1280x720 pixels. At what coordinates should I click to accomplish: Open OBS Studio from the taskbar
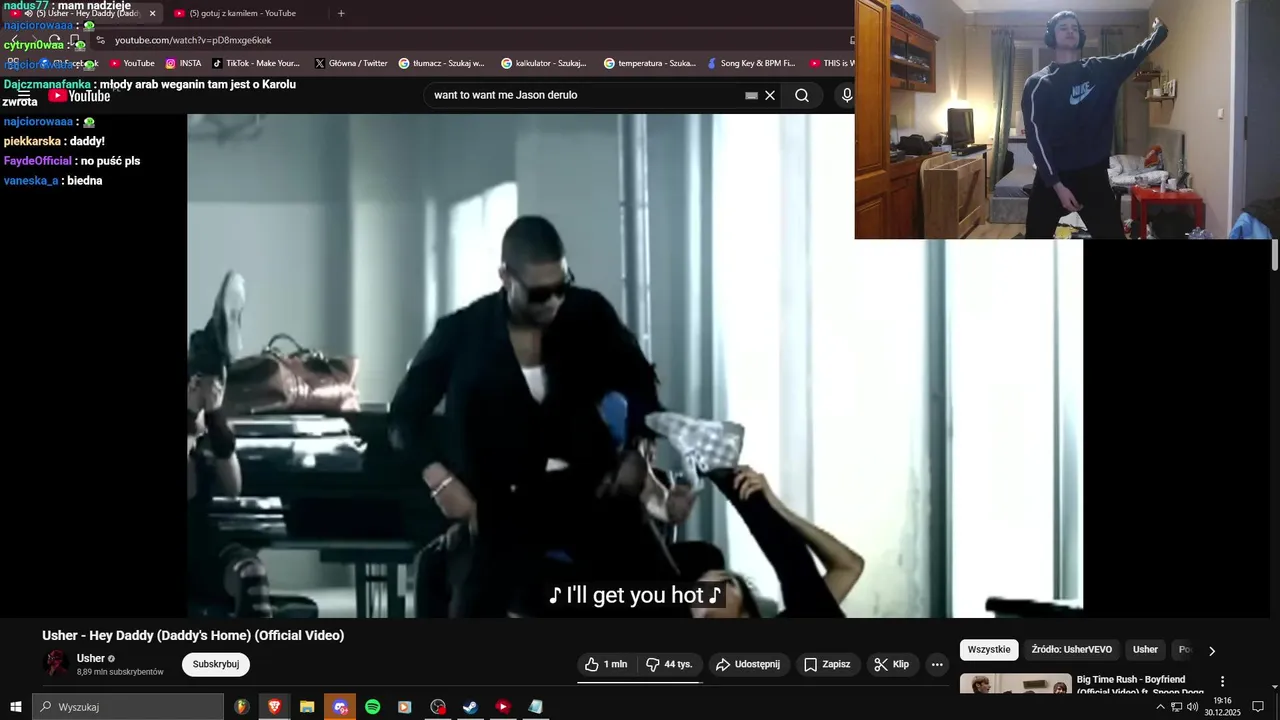[438, 707]
